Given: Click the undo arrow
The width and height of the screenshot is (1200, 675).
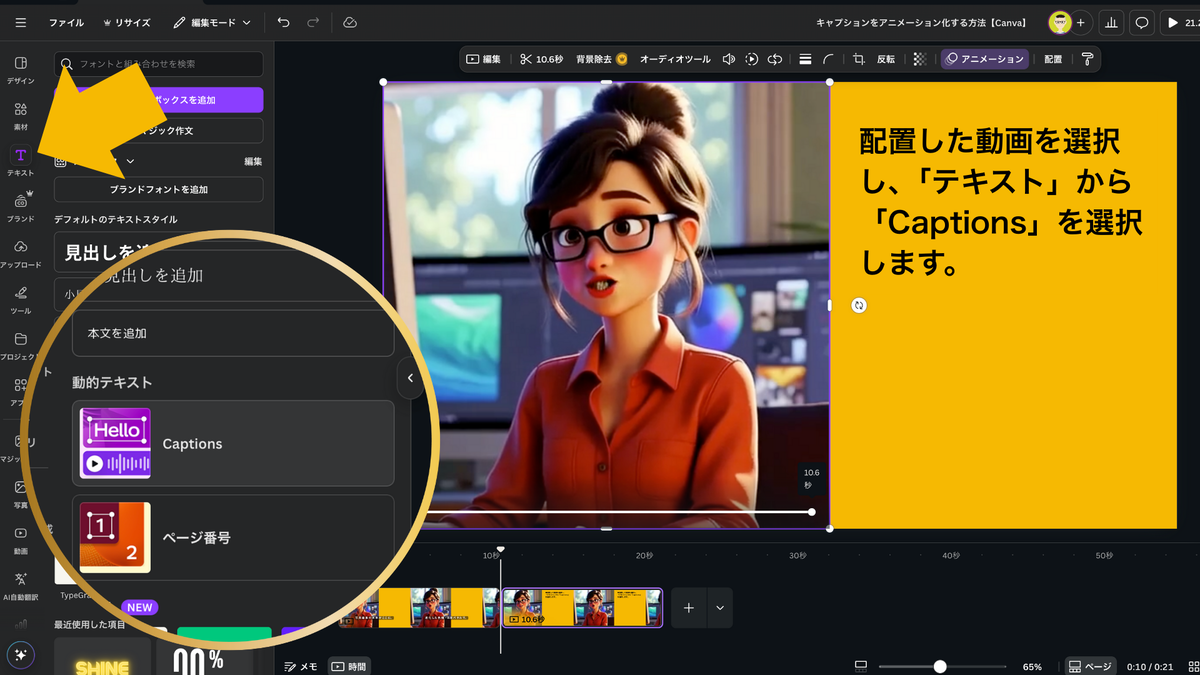Looking at the screenshot, I should (283, 22).
